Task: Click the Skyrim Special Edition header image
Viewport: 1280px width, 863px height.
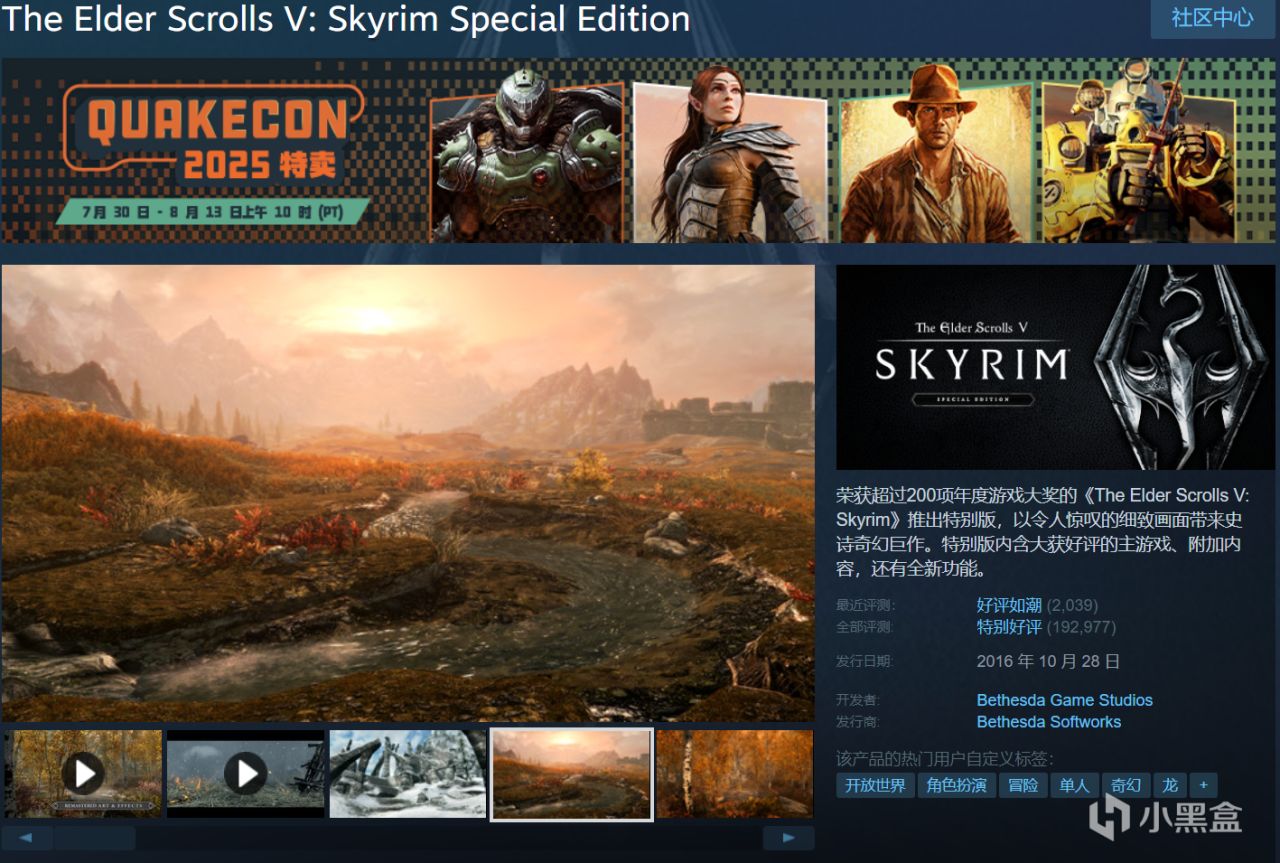Action: [x=1057, y=367]
